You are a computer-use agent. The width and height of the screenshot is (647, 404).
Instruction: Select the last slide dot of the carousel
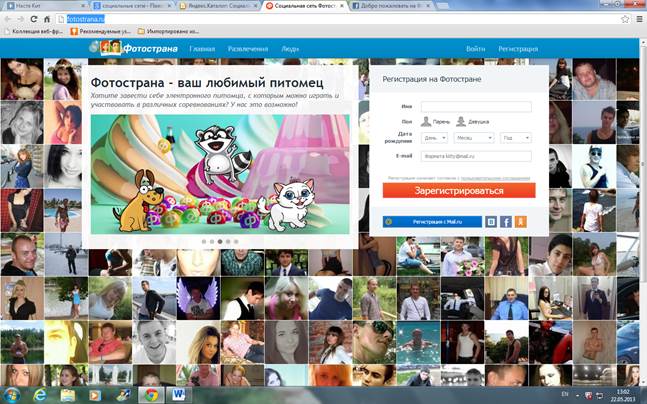click(x=236, y=241)
